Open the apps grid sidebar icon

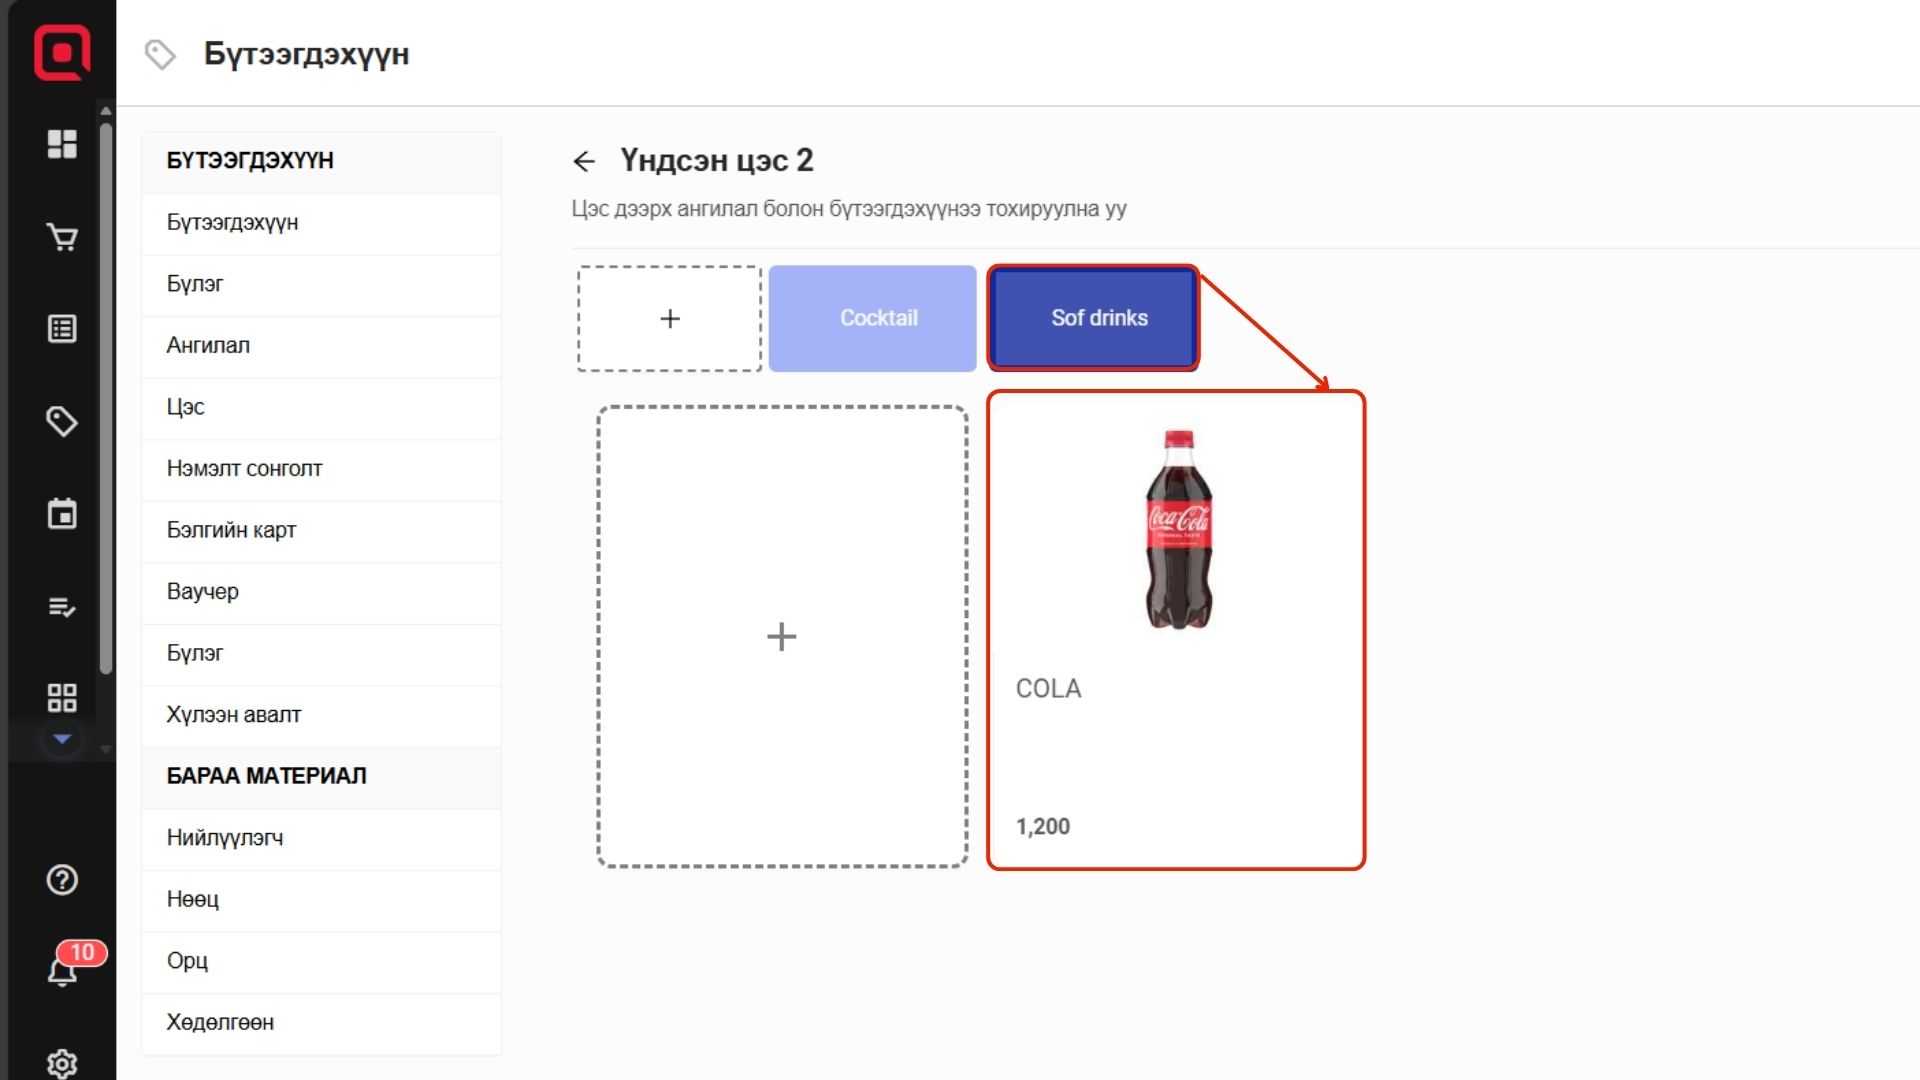click(62, 697)
